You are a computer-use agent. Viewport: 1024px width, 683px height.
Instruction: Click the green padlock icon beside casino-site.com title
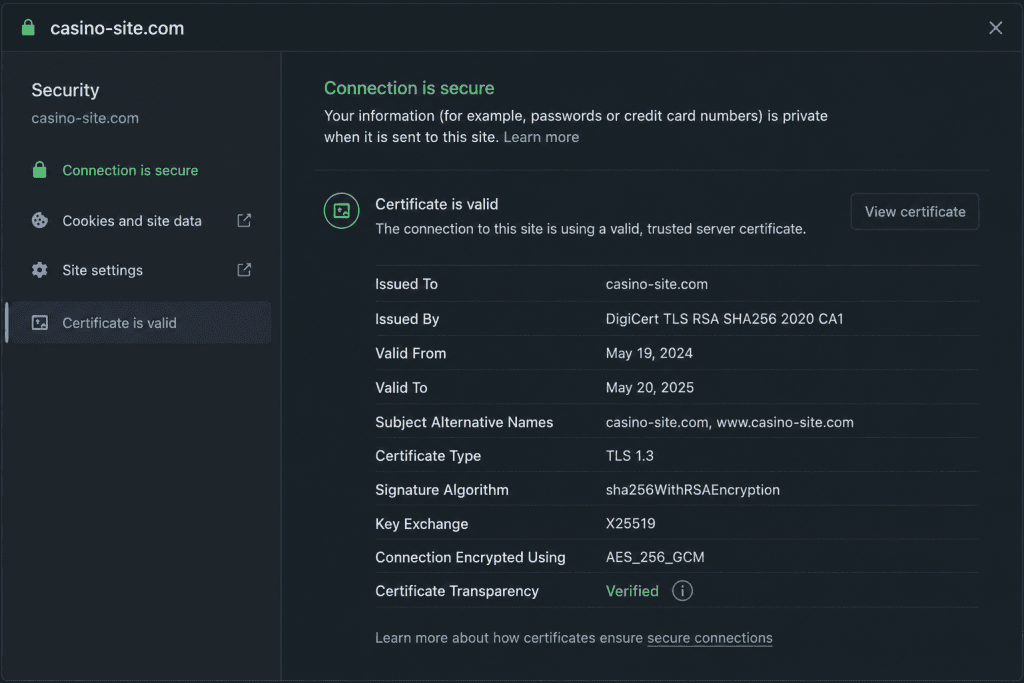28,27
